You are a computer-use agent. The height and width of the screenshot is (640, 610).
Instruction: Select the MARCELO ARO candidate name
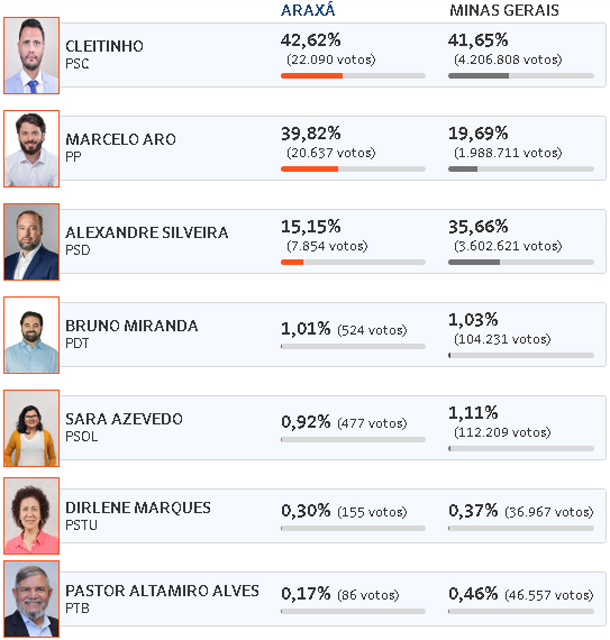click(120, 139)
